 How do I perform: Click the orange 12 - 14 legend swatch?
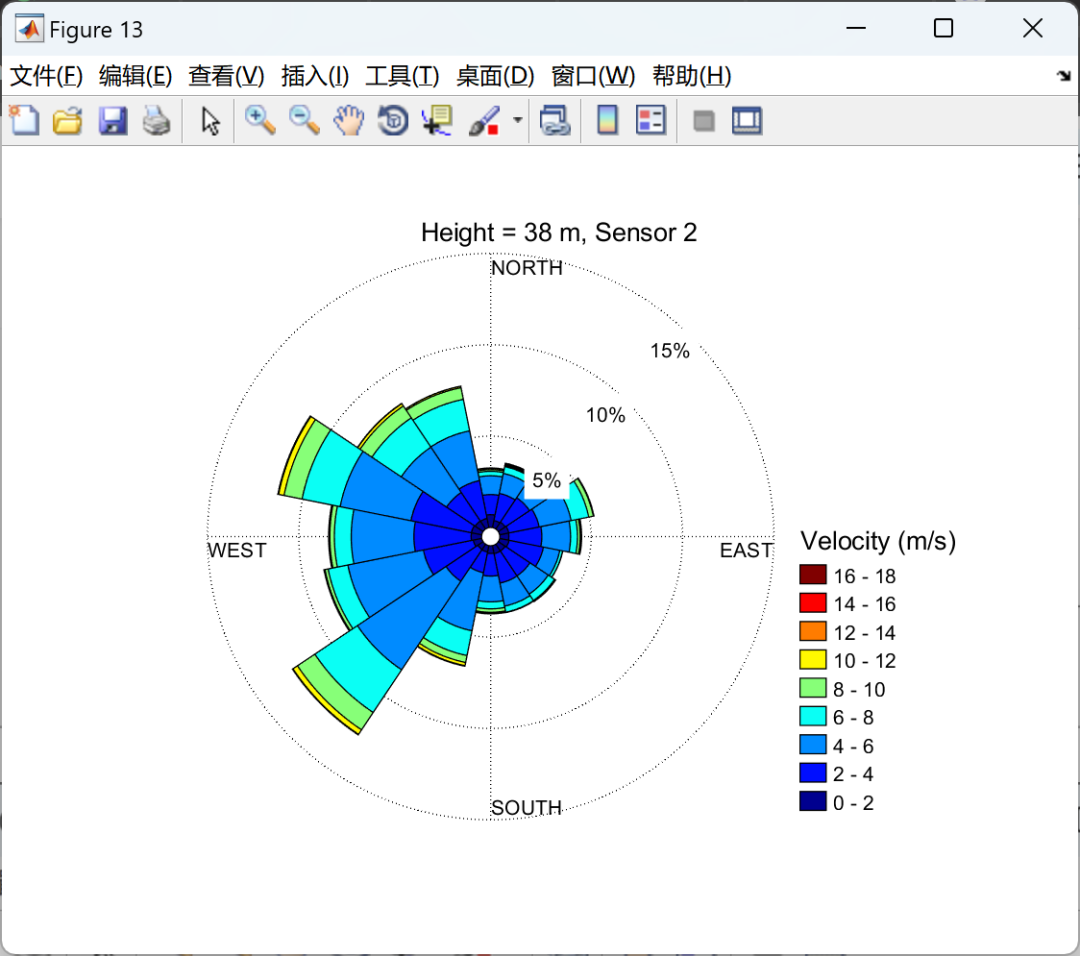(813, 631)
